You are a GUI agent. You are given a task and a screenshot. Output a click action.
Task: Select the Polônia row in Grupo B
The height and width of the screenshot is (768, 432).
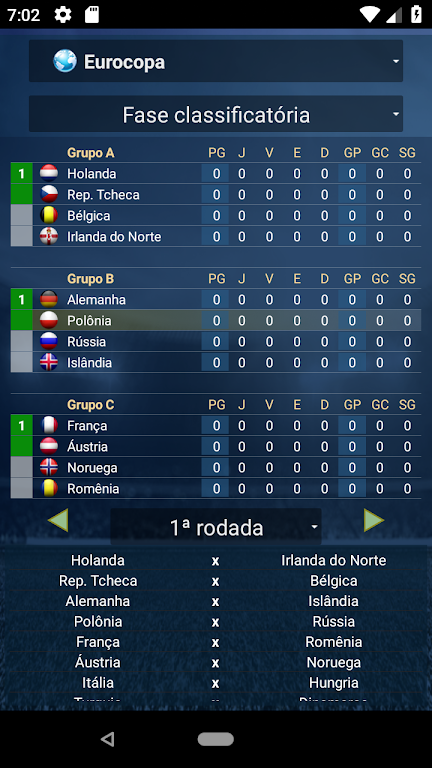point(216,320)
